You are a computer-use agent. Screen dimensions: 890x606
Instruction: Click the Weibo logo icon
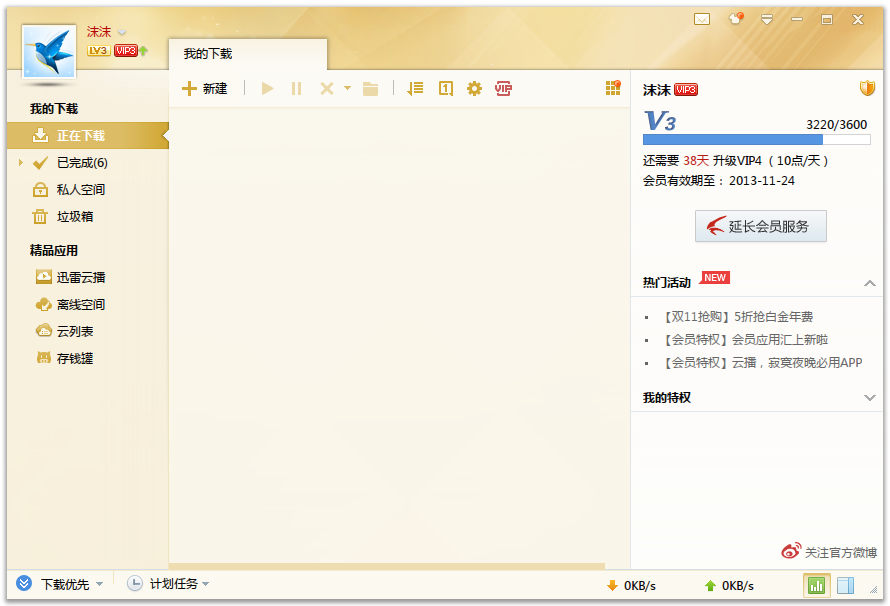click(x=791, y=550)
